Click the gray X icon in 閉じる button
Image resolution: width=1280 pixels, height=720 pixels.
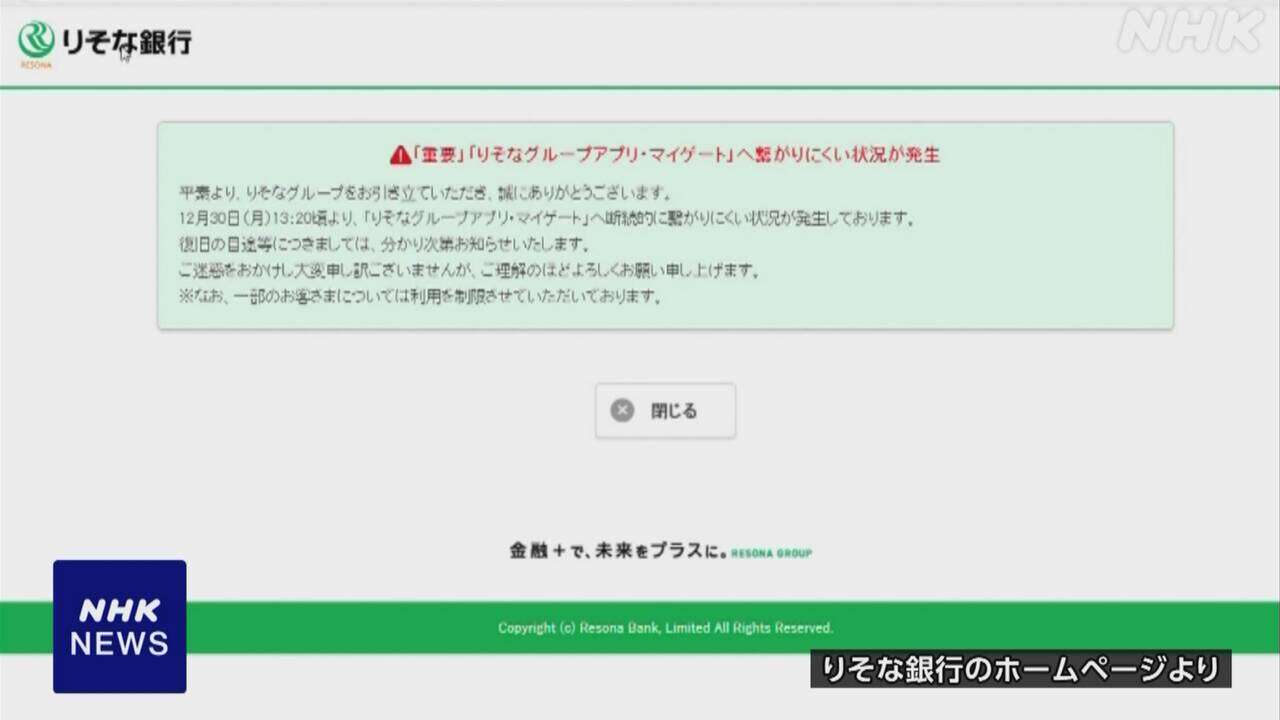[x=622, y=410]
